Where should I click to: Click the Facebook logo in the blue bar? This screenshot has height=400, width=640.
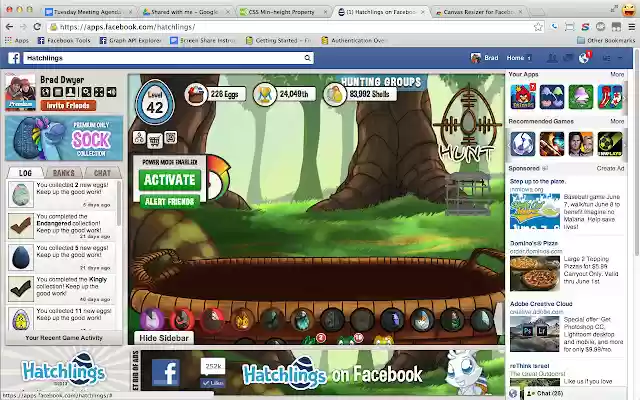pos(14,58)
